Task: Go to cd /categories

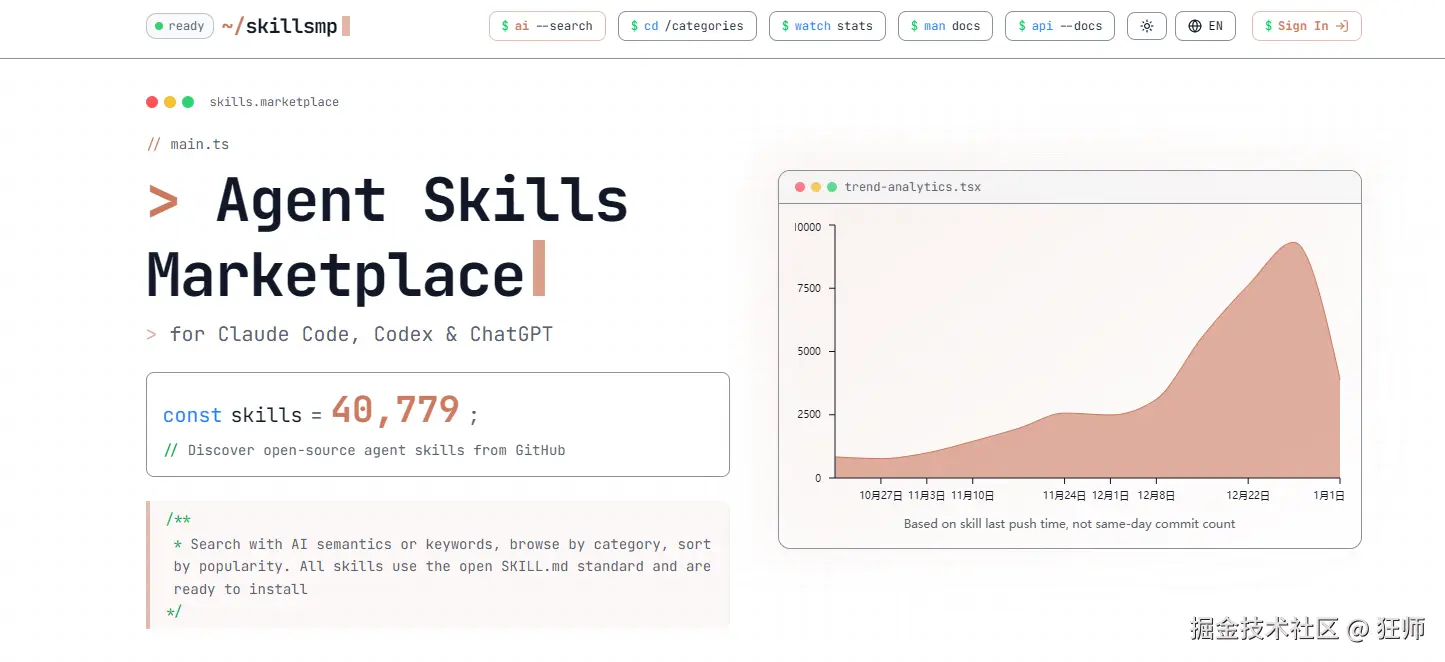Action: point(687,26)
